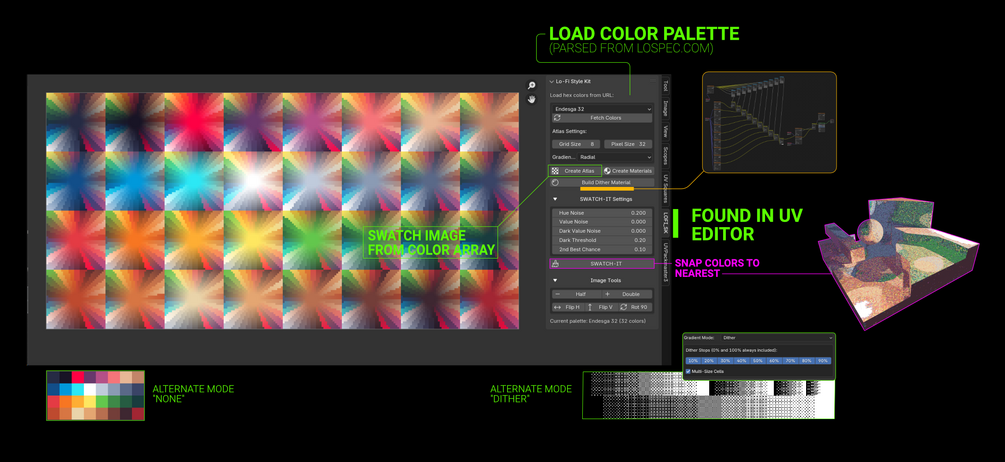Click Create Materials with the sphere icon
This screenshot has width=1005, height=462.
point(628,171)
